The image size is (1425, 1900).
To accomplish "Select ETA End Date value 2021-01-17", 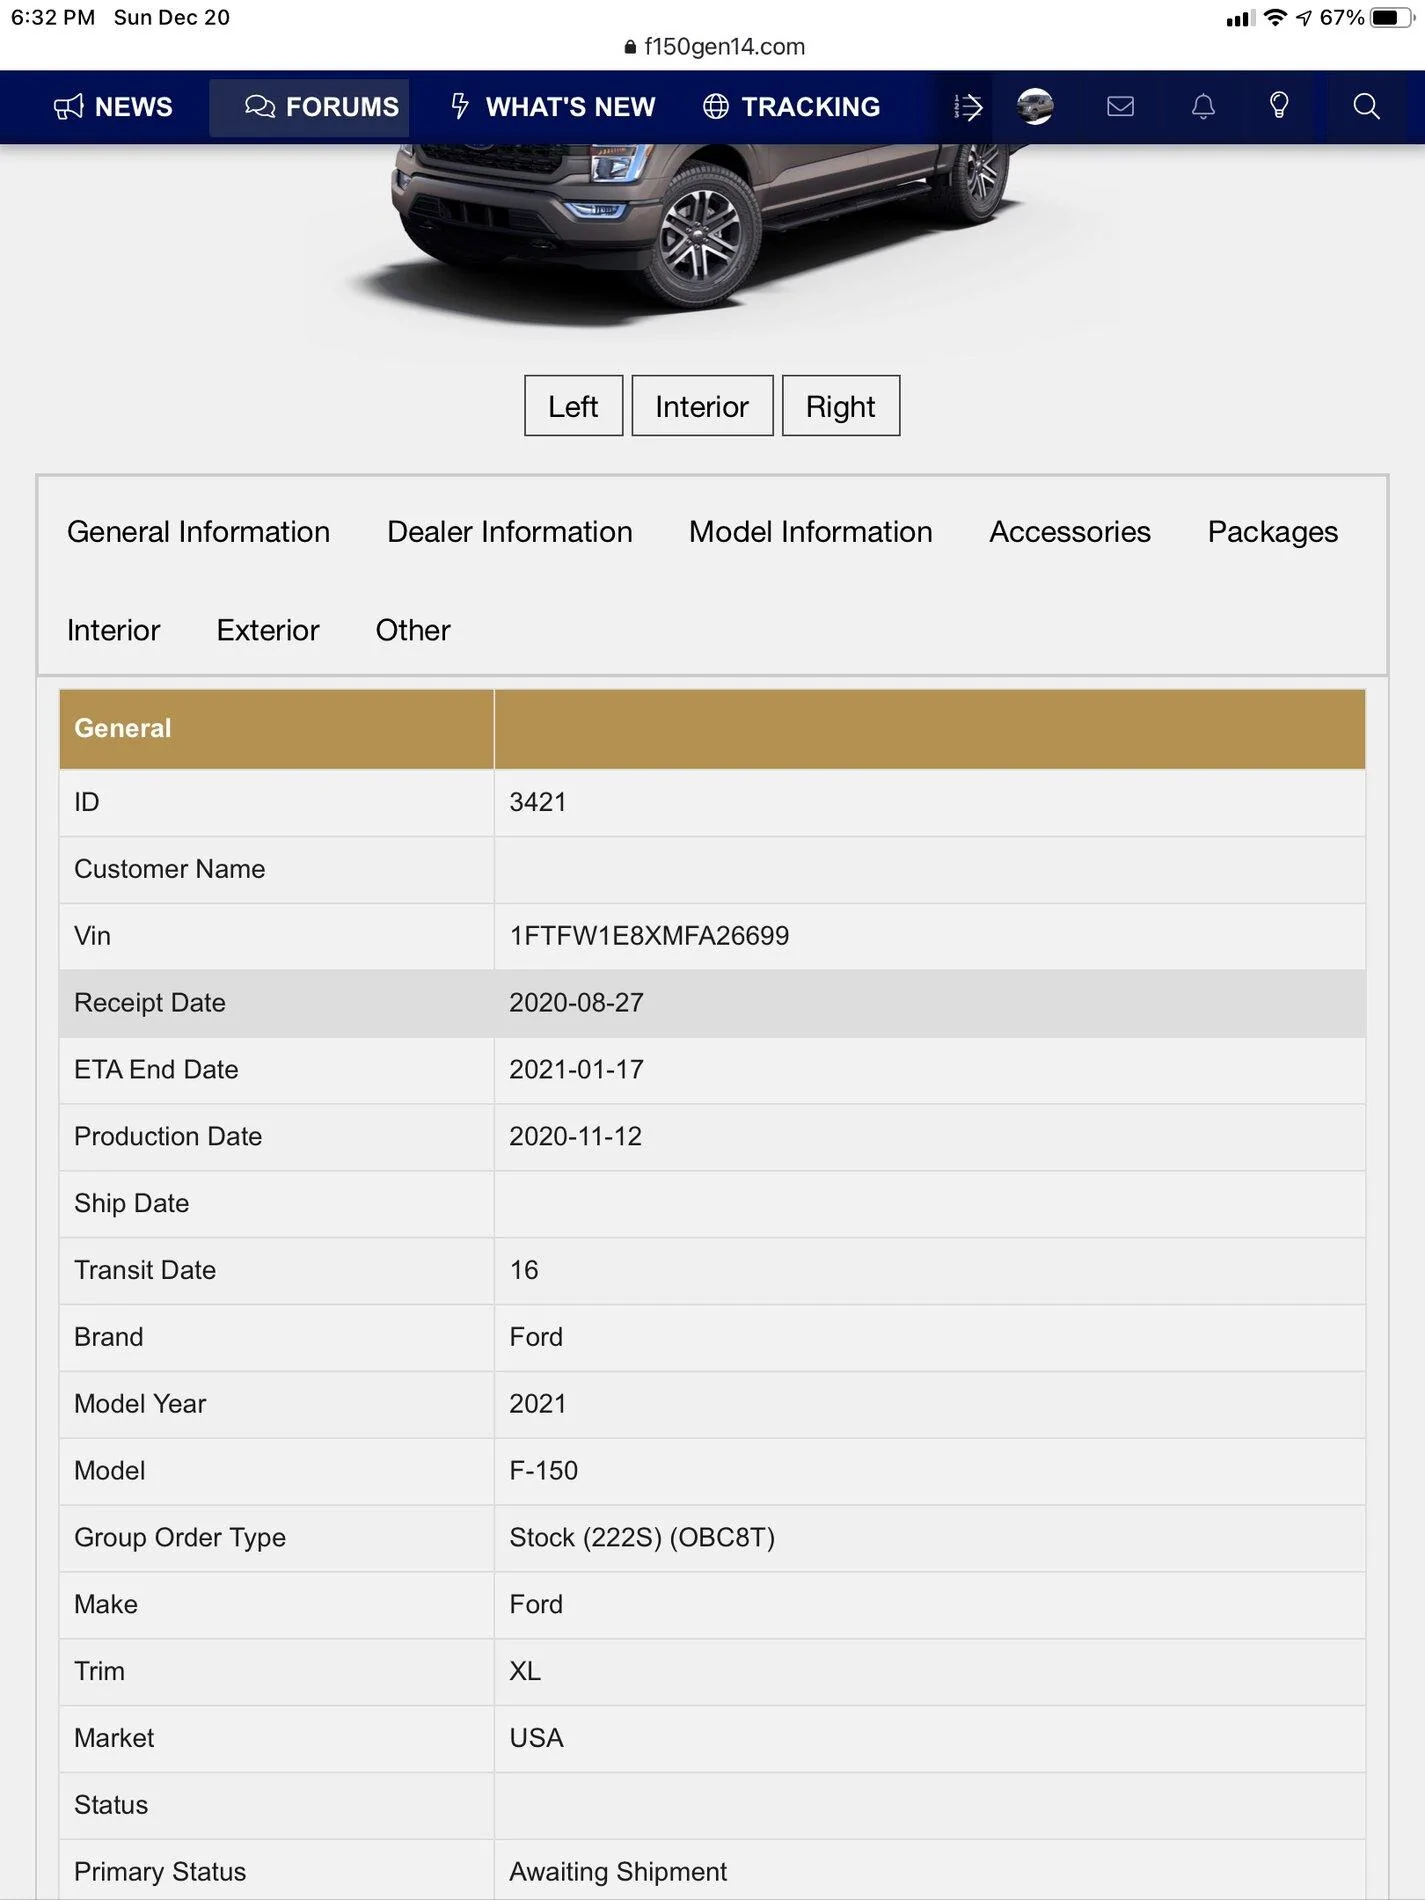I will [x=576, y=1070].
